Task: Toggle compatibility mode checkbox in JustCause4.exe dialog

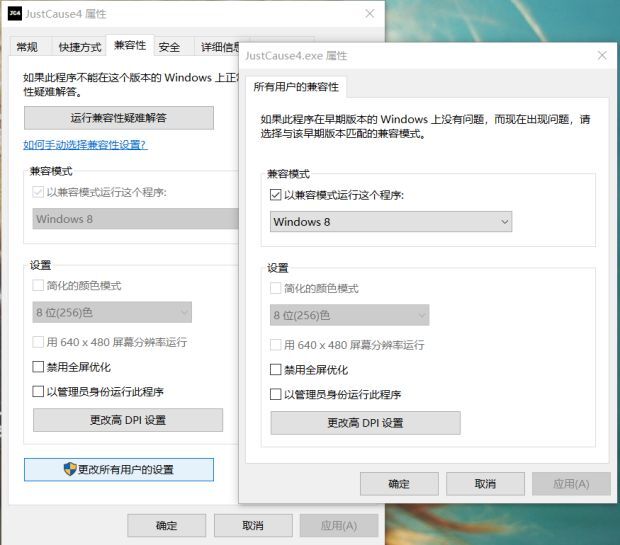Action: [276, 195]
